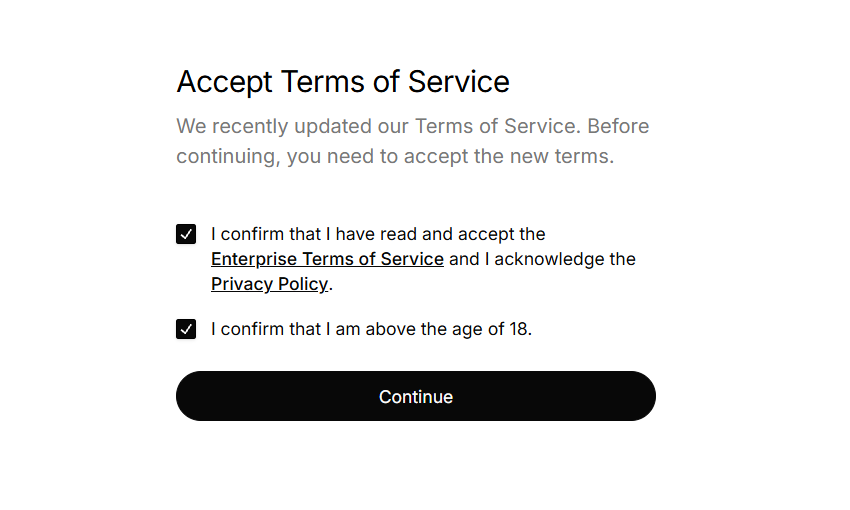Click the checkmark icon beside the age confirmation

(x=186, y=329)
